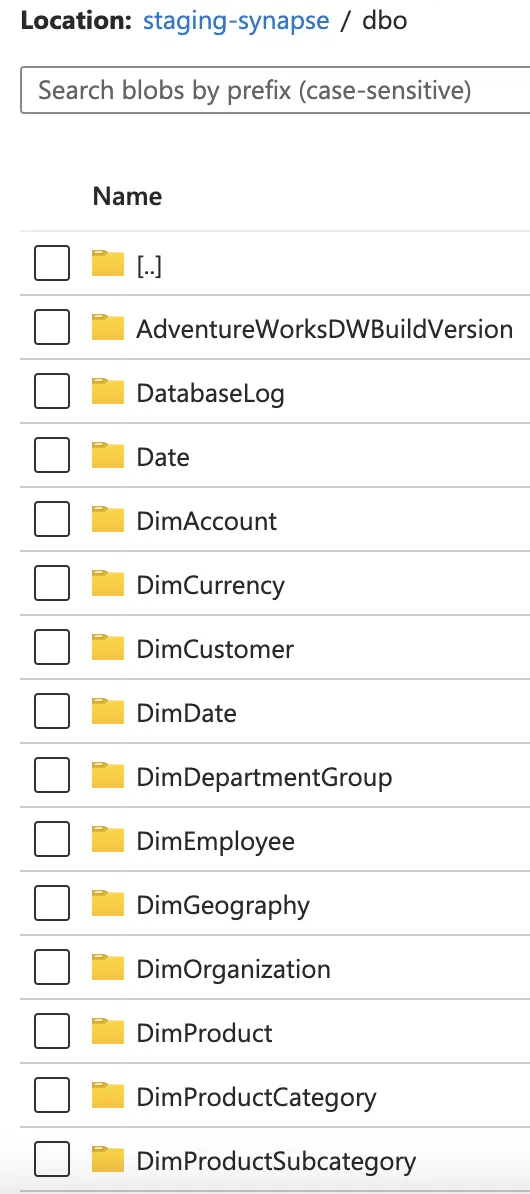This screenshot has width=530, height=1194.
Task: Click the folder icon beside DimEmployee
Action: [x=107, y=839]
